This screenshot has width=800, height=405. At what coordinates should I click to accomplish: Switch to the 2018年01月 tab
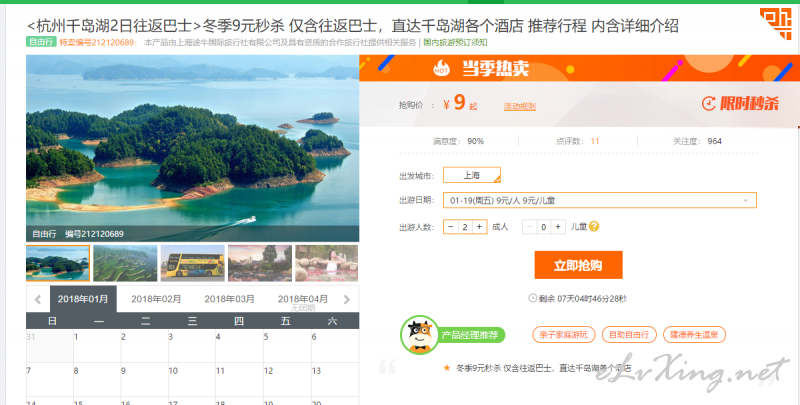tap(83, 299)
